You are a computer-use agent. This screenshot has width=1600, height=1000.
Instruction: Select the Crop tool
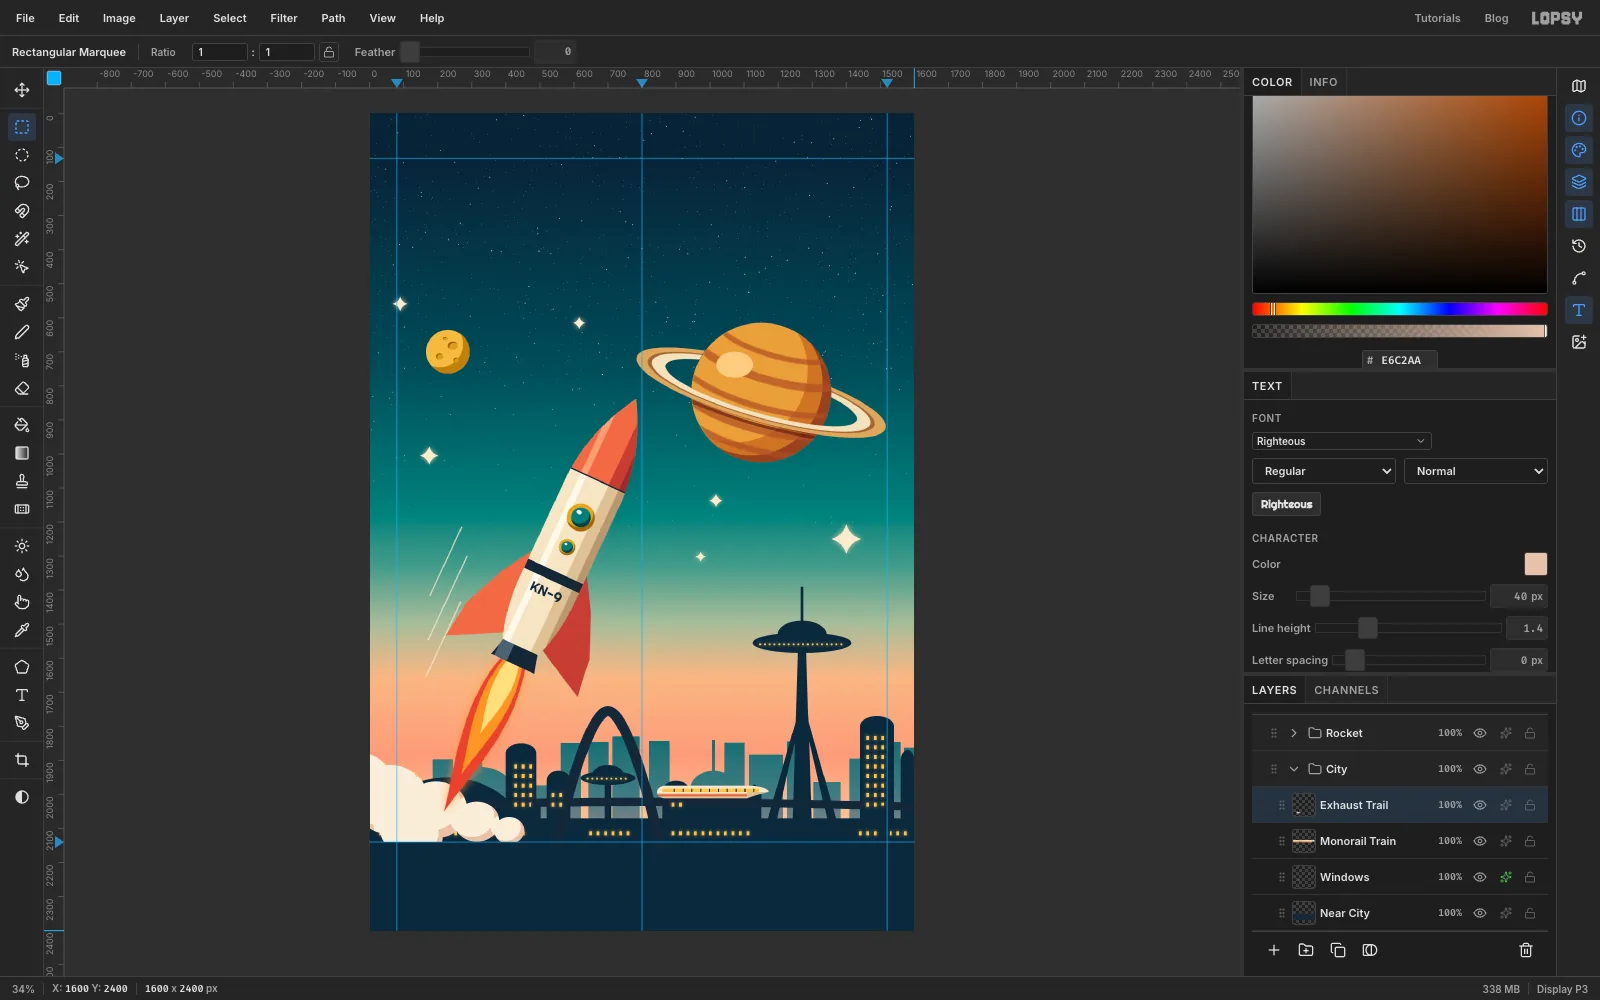pyautogui.click(x=22, y=760)
